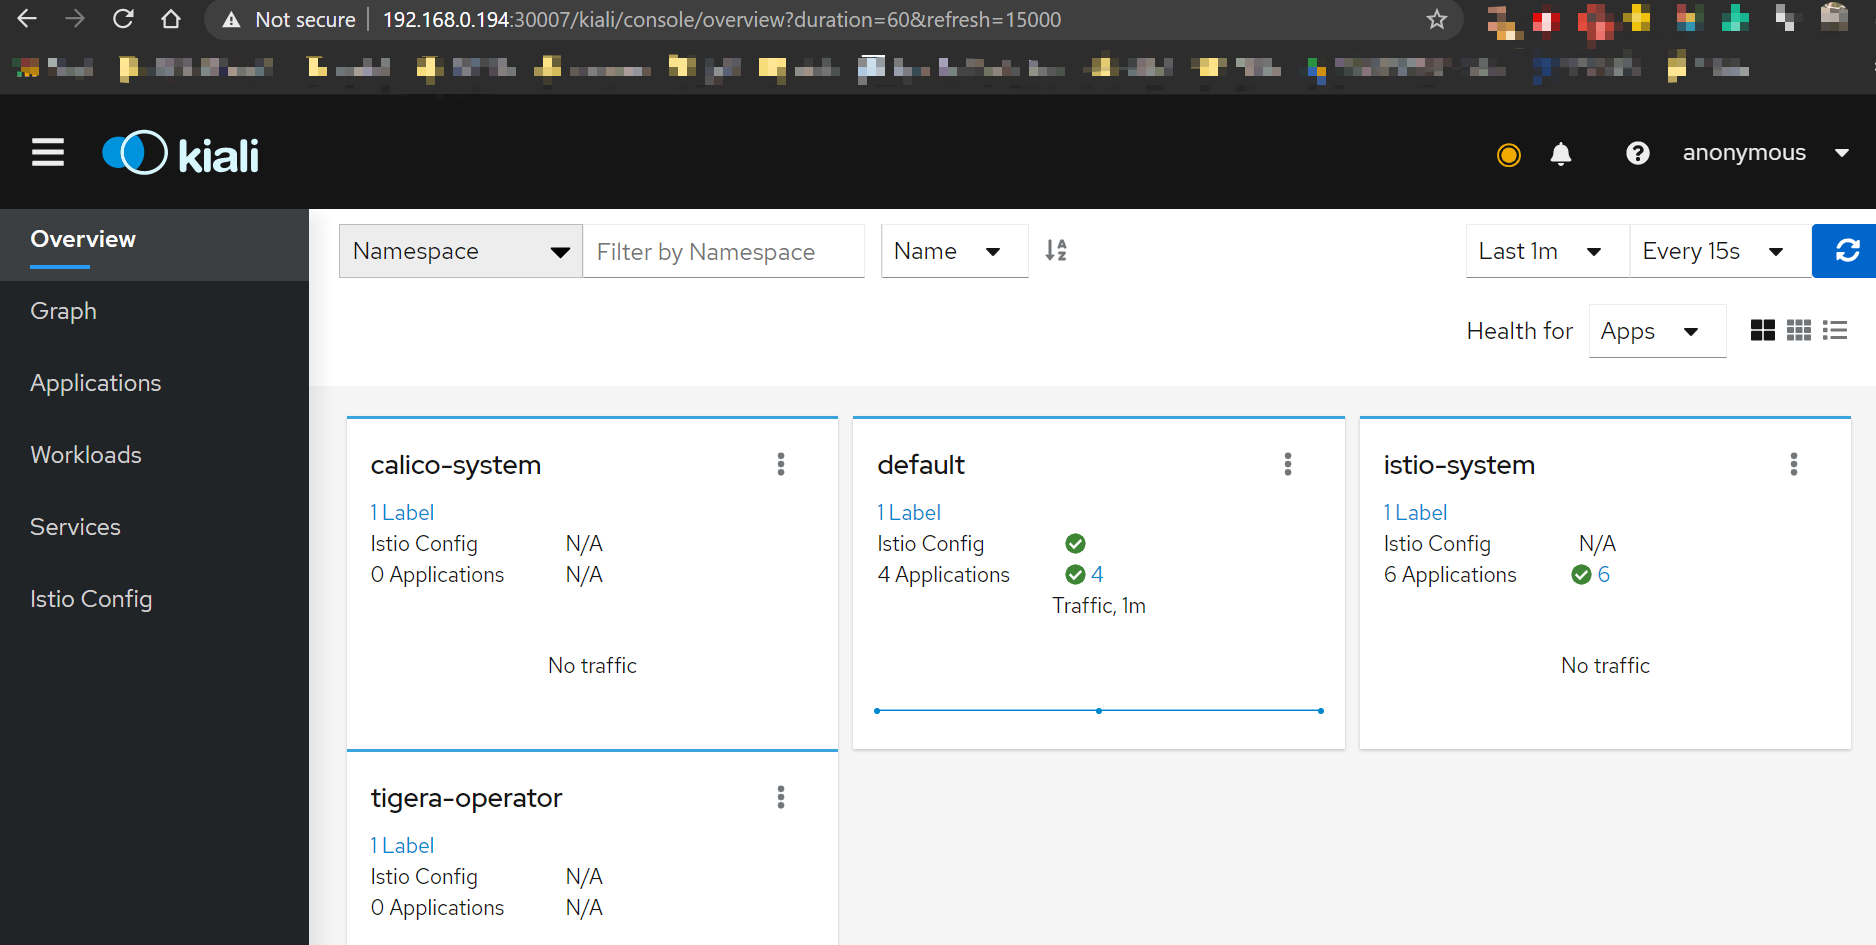Image resolution: width=1876 pixels, height=945 pixels.
Task: Focus the Filter by Namespace field
Action: pos(723,251)
